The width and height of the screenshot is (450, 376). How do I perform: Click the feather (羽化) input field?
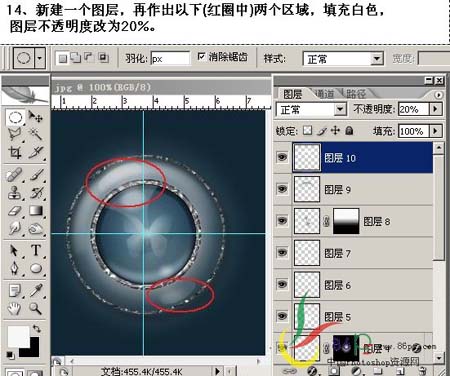(x=170, y=59)
